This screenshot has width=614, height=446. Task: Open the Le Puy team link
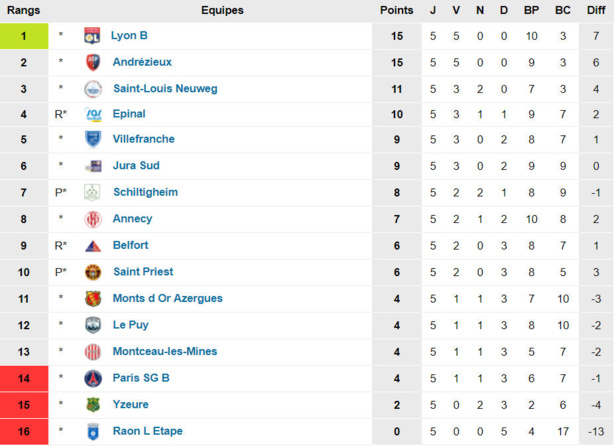[x=131, y=325]
